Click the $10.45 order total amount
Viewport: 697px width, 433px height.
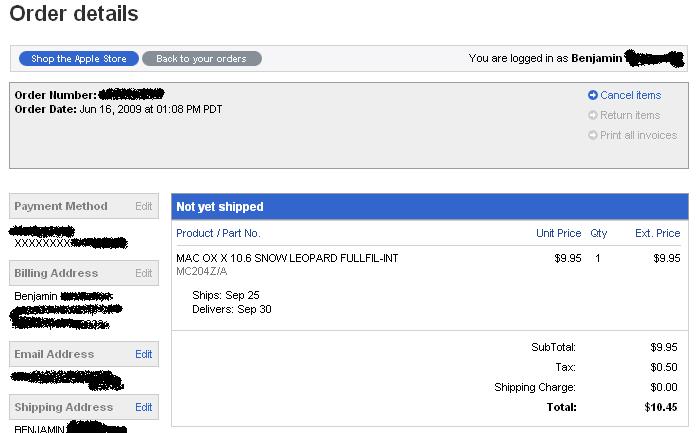point(661,407)
